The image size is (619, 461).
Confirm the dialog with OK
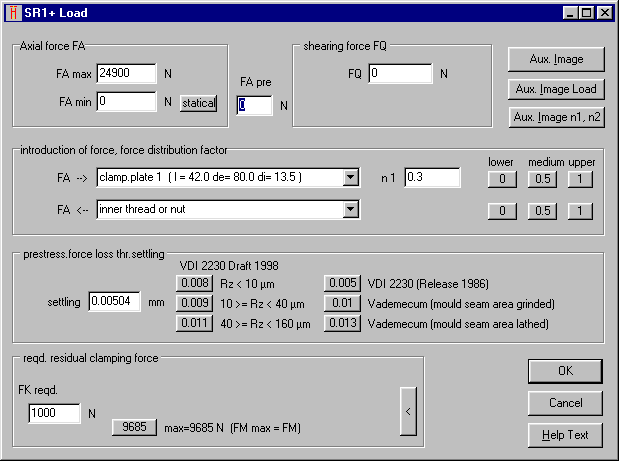click(x=565, y=371)
